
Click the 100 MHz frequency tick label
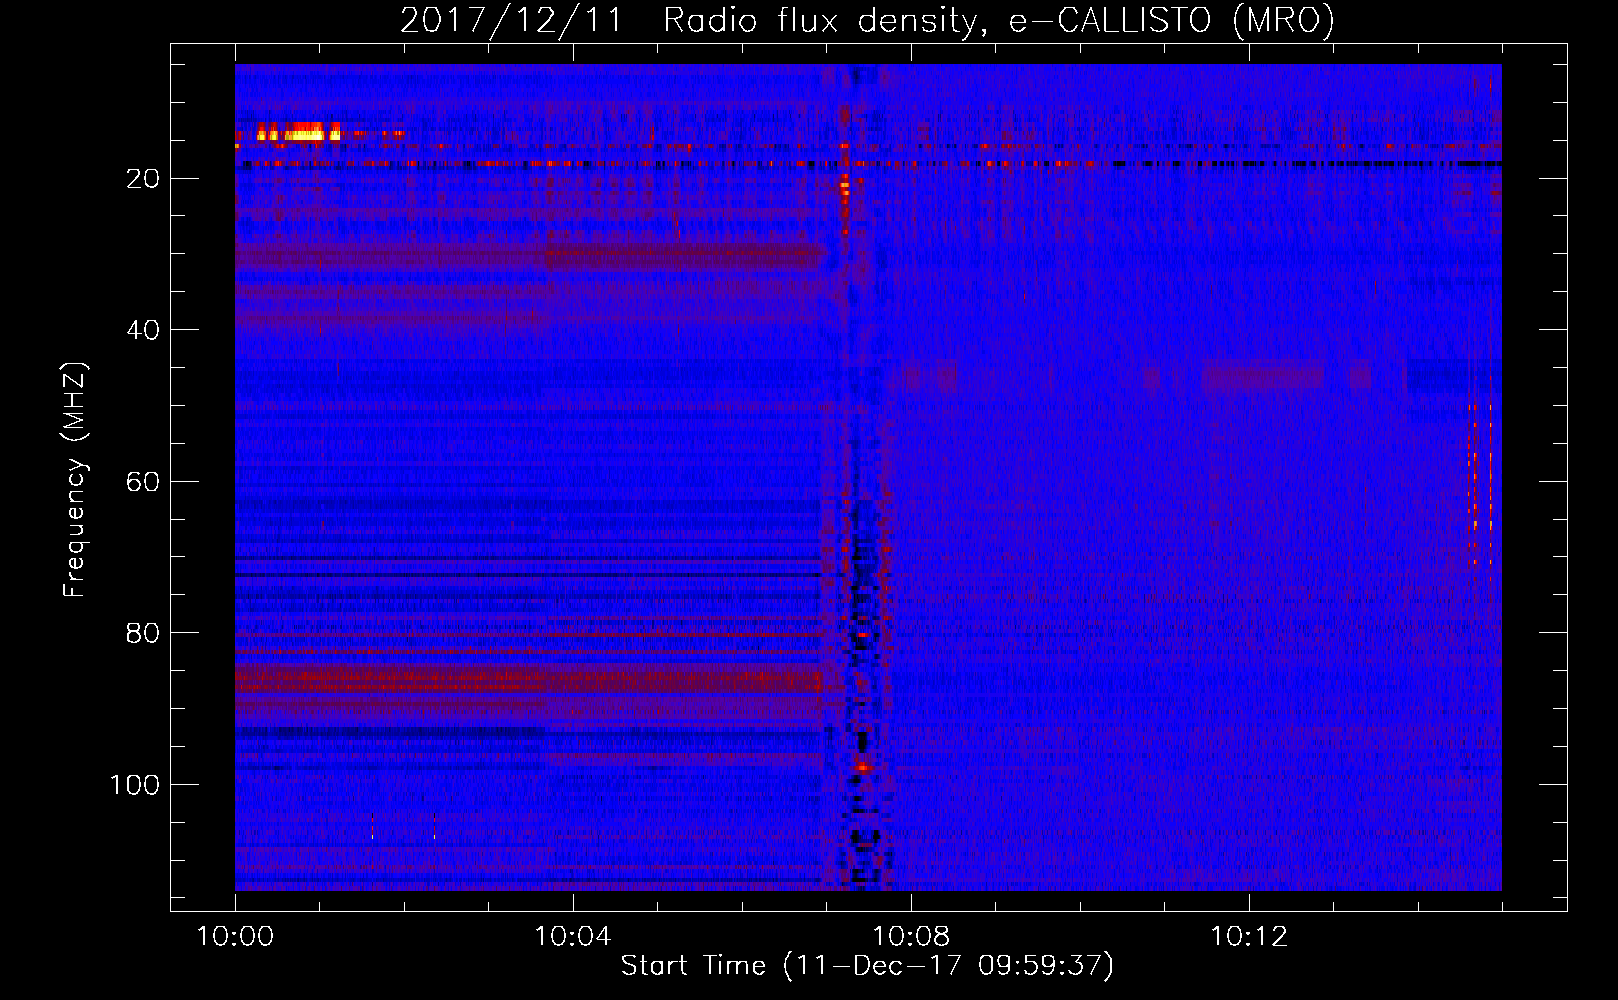tap(135, 785)
